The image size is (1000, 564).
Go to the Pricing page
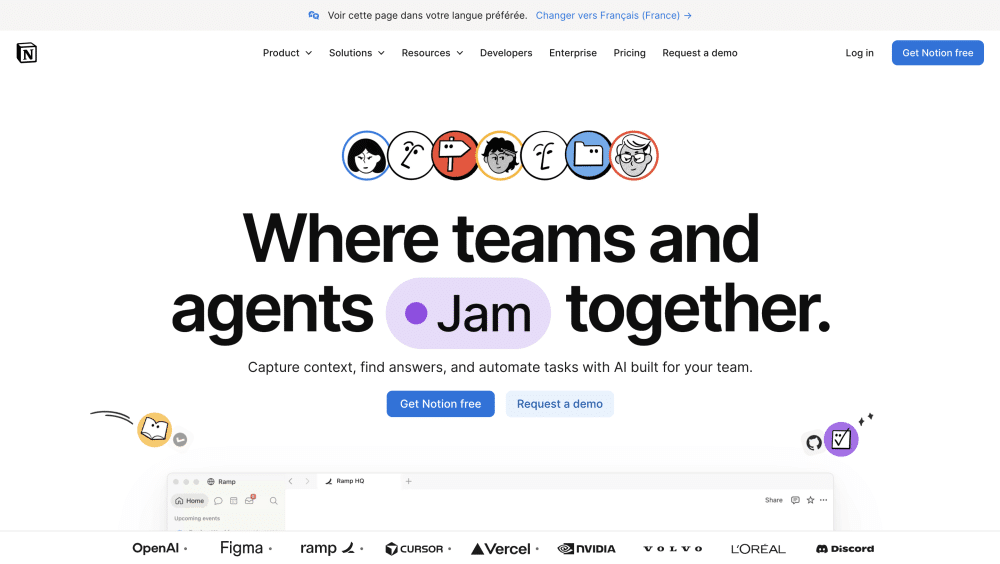(629, 53)
